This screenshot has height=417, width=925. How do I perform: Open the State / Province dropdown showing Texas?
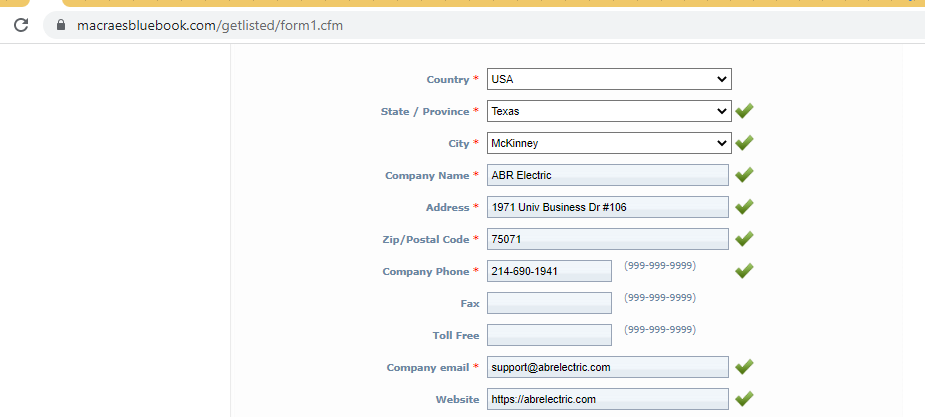coord(609,111)
